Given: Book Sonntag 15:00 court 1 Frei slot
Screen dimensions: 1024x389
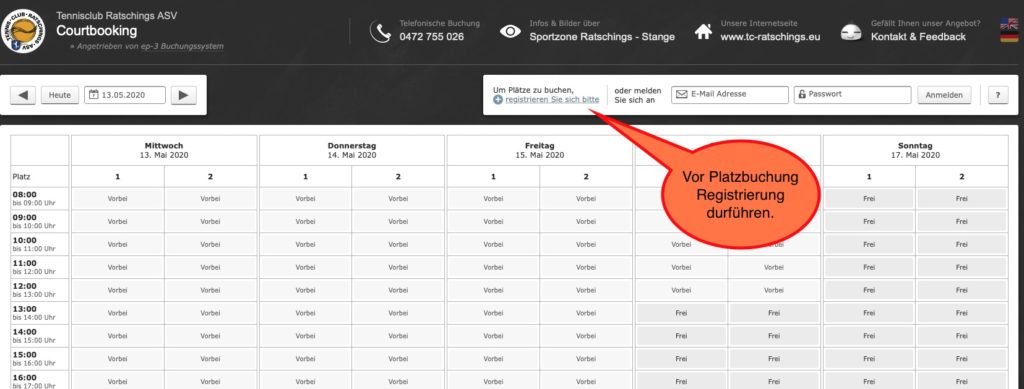Looking at the screenshot, I should point(869,358).
